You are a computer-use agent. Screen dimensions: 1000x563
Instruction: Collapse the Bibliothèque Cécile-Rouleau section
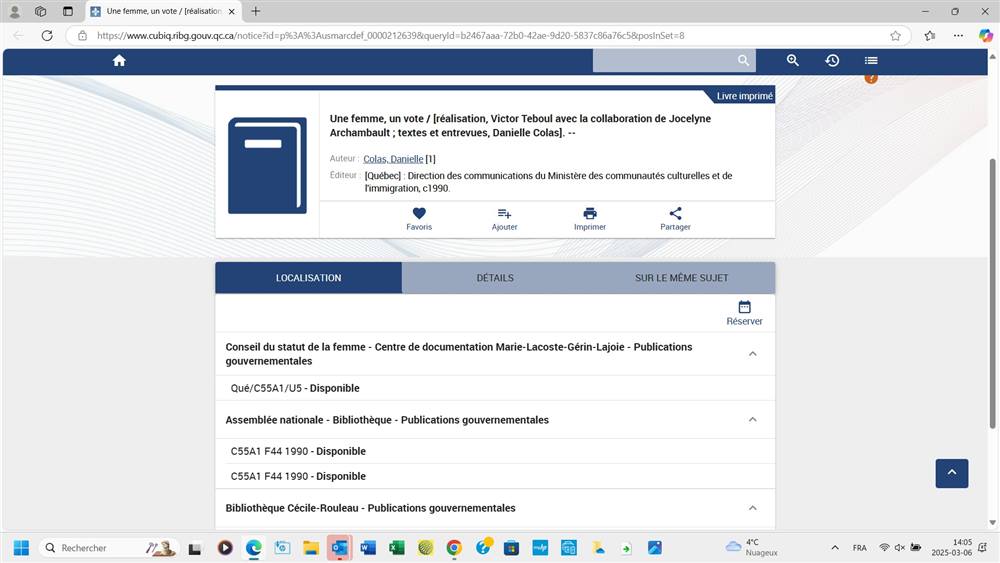point(753,508)
